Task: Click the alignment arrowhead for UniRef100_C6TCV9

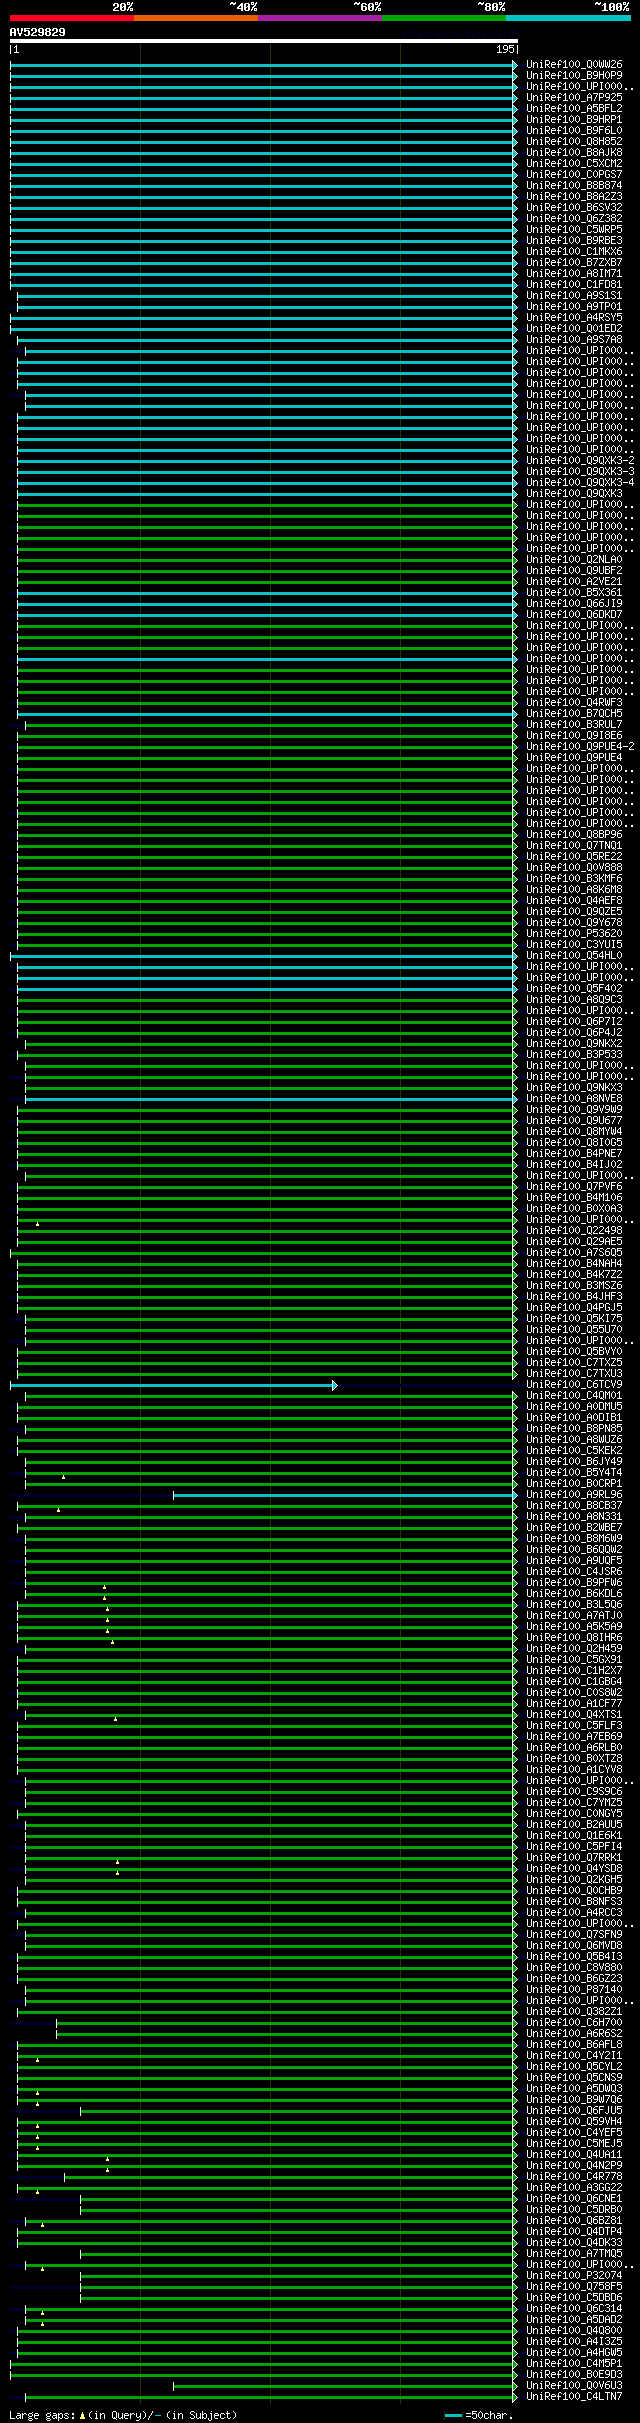Action: click(335, 1385)
